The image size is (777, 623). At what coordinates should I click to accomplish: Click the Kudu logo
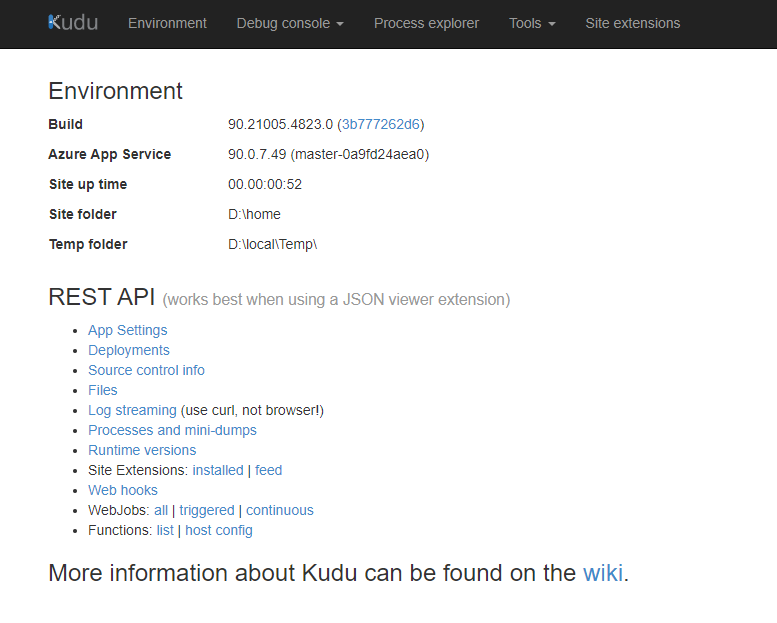(73, 23)
